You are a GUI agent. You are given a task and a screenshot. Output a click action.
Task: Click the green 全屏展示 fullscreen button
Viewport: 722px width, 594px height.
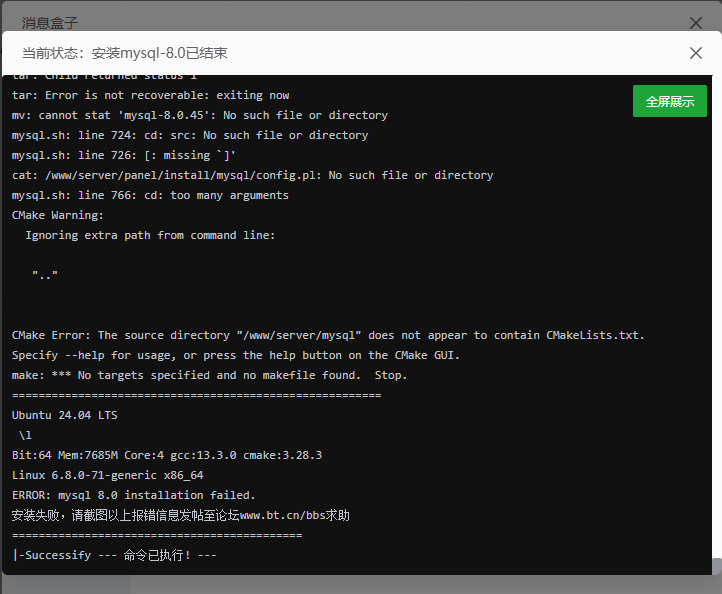pos(669,101)
